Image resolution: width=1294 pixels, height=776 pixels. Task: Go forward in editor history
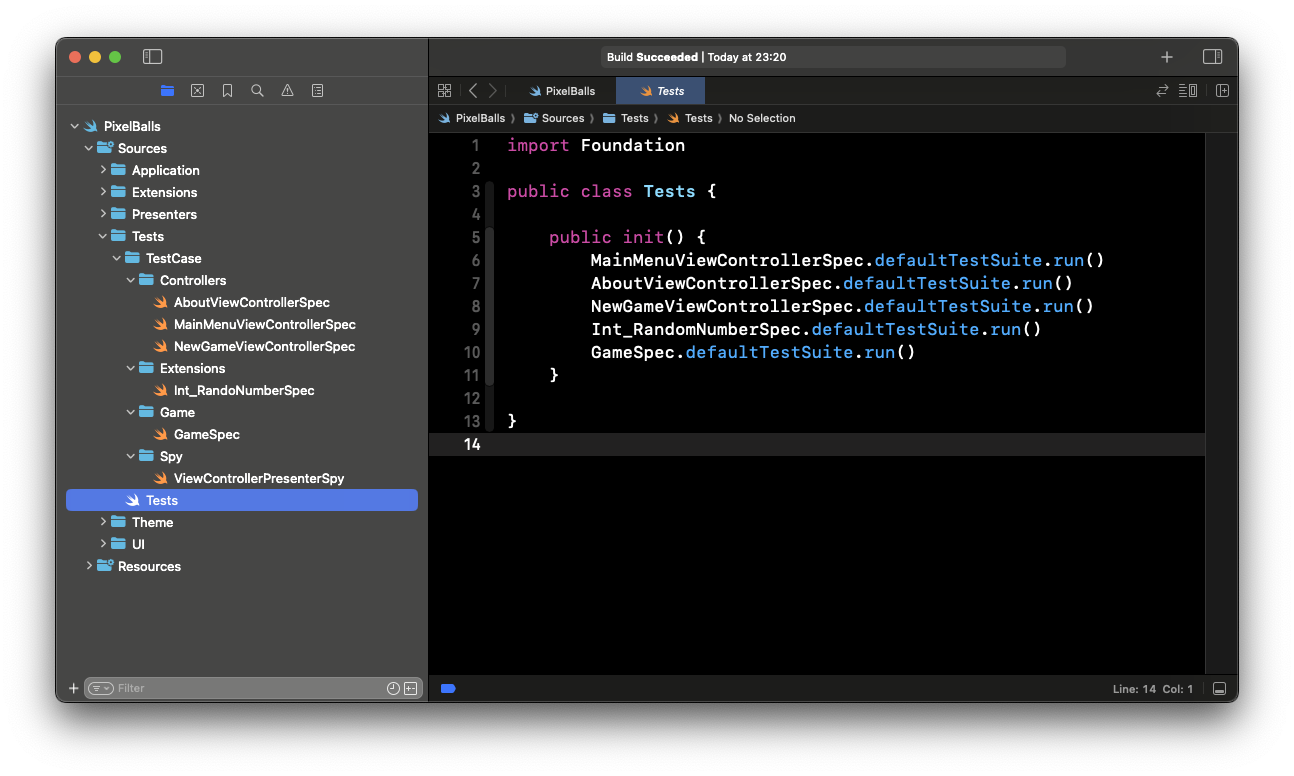pos(492,90)
